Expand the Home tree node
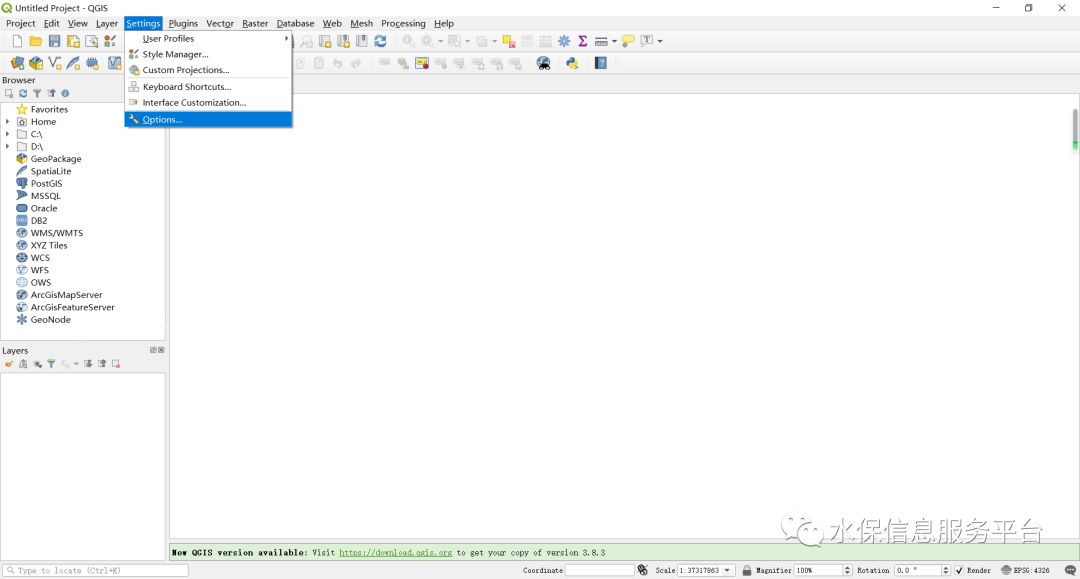Image resolution: width=1080 pixels, height=579 pixels. (8, 122)
